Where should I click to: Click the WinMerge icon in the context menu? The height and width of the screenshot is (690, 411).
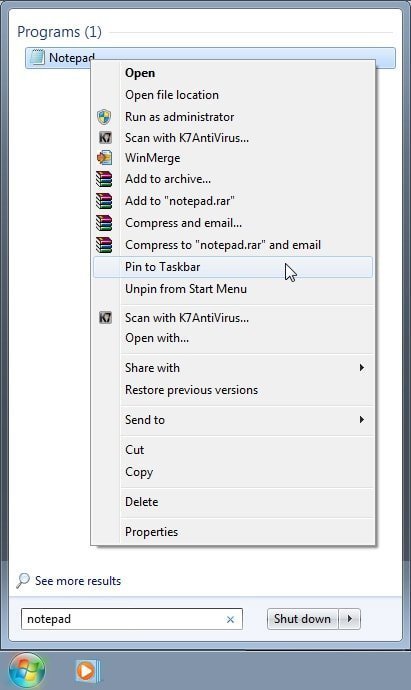point(105,158)
